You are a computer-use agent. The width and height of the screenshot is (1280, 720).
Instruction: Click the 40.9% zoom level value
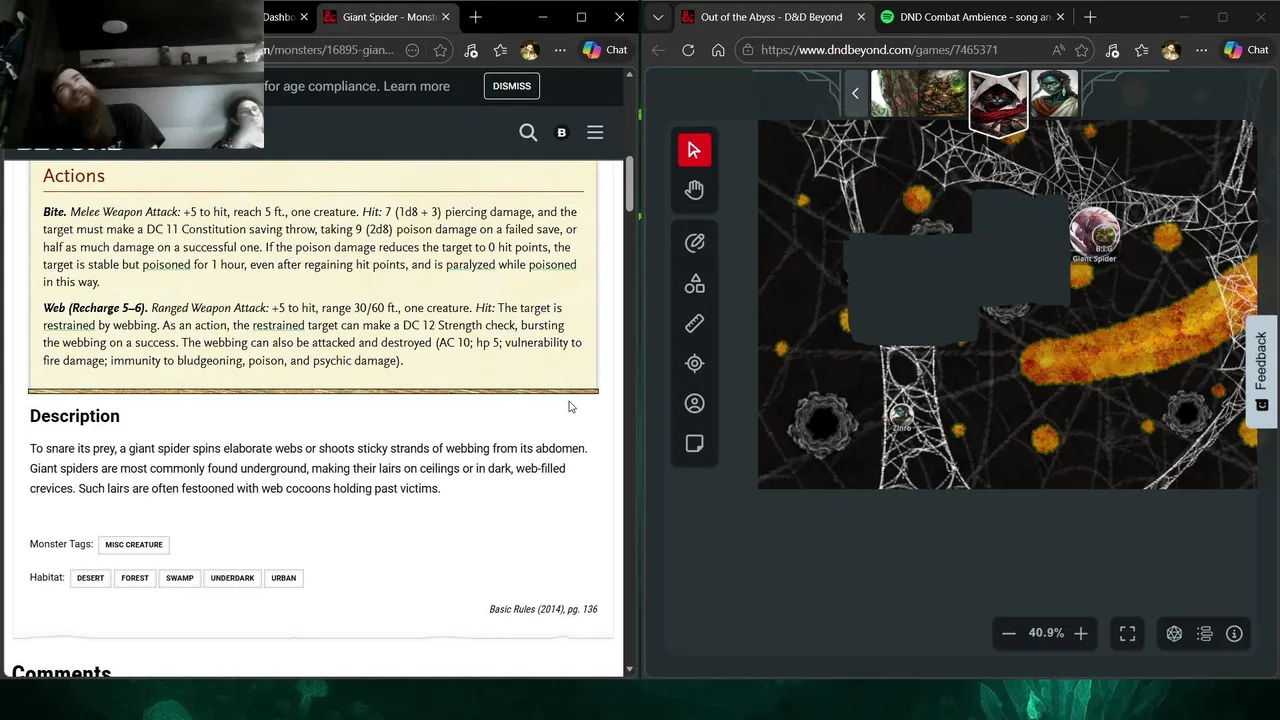[1046, 633]
